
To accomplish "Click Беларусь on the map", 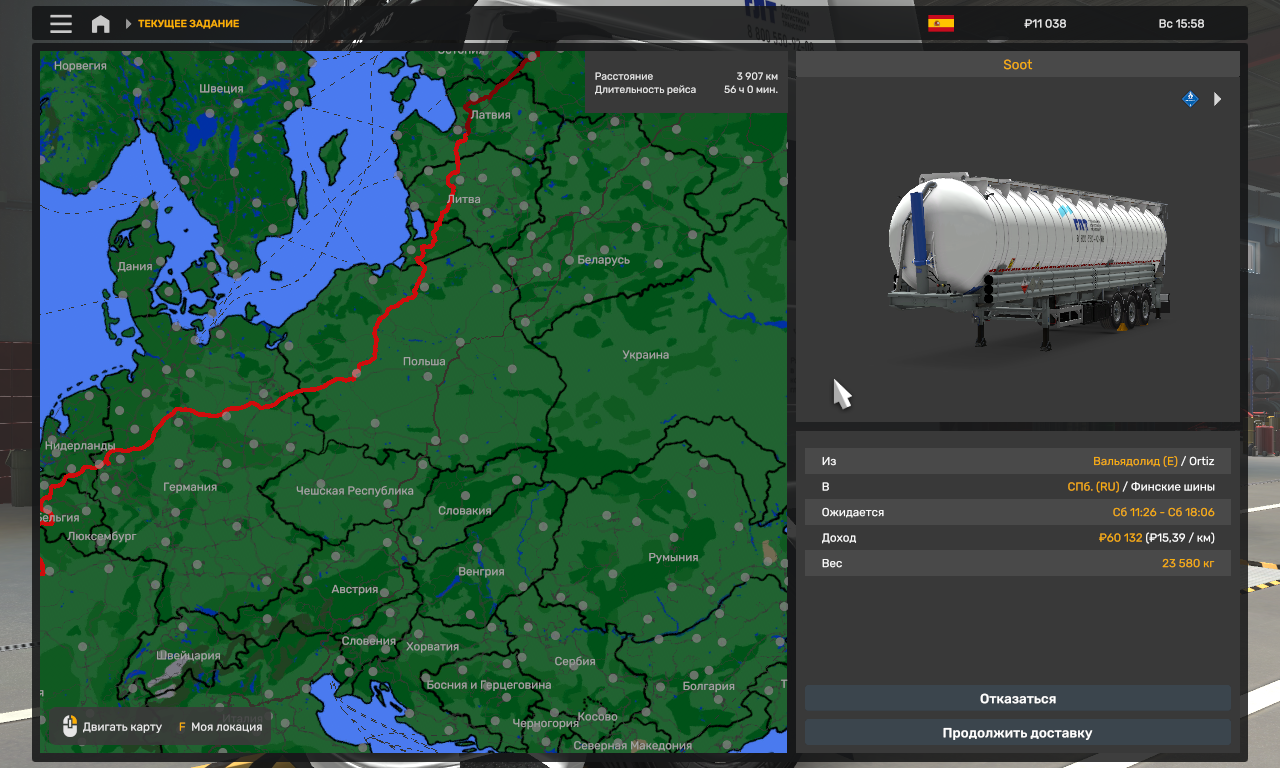I will pos(604,260).
